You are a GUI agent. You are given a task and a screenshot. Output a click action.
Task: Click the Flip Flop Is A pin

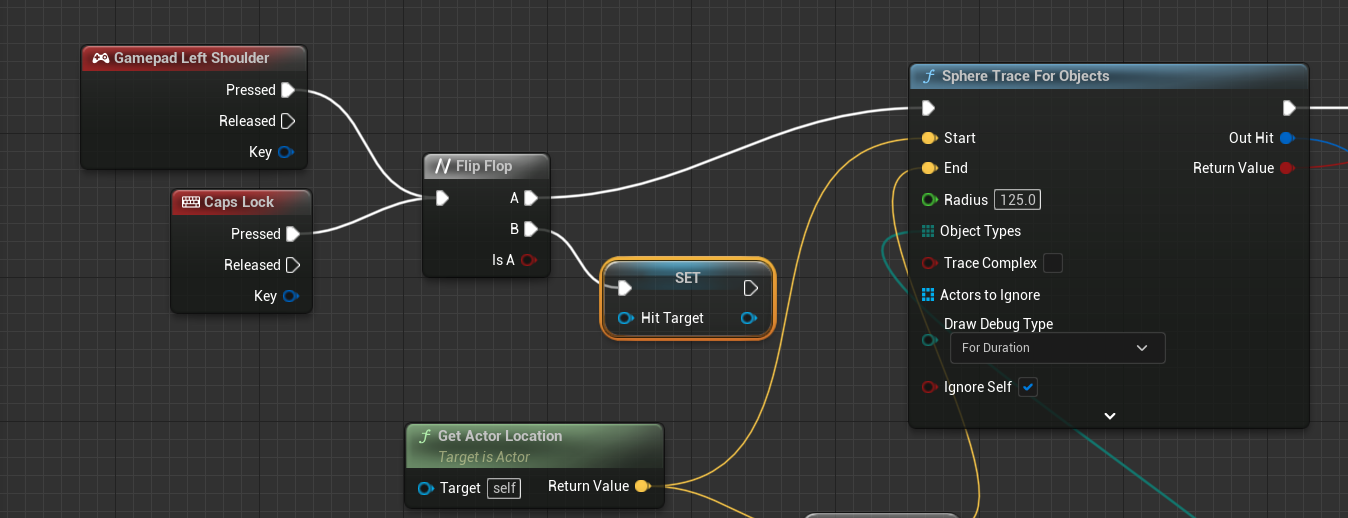click(529, 260)
